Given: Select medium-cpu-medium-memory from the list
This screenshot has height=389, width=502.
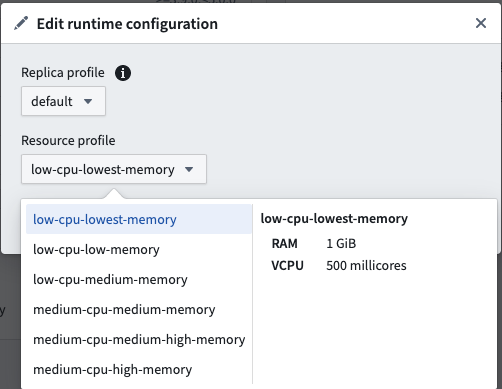Looking at the screenshot, I should (139, 309).
